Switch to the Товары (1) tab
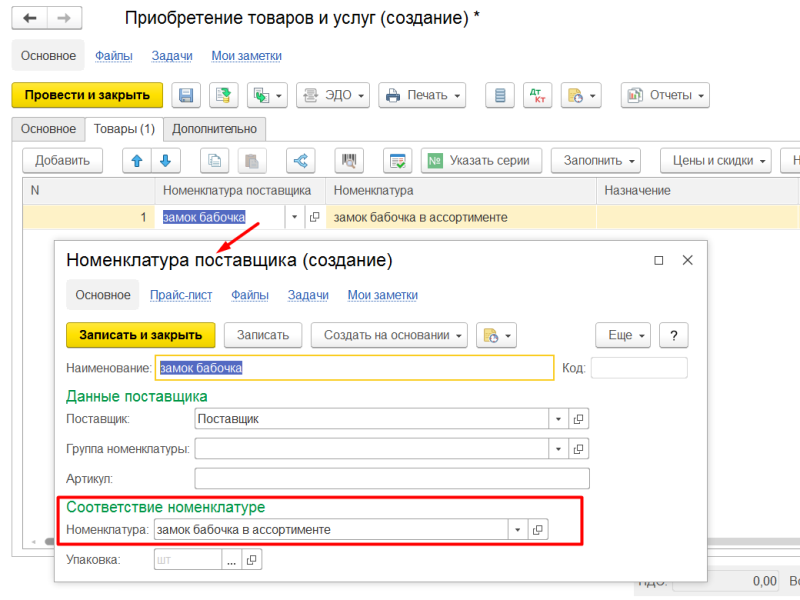Screen dimensions: 800x600 [124, 129]
